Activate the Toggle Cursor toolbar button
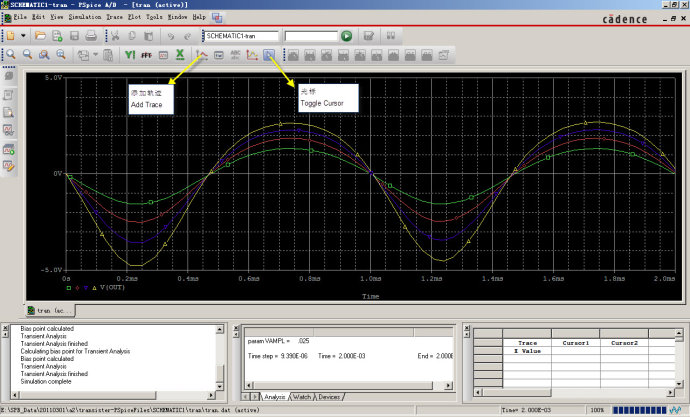 (x=270, y=54)
